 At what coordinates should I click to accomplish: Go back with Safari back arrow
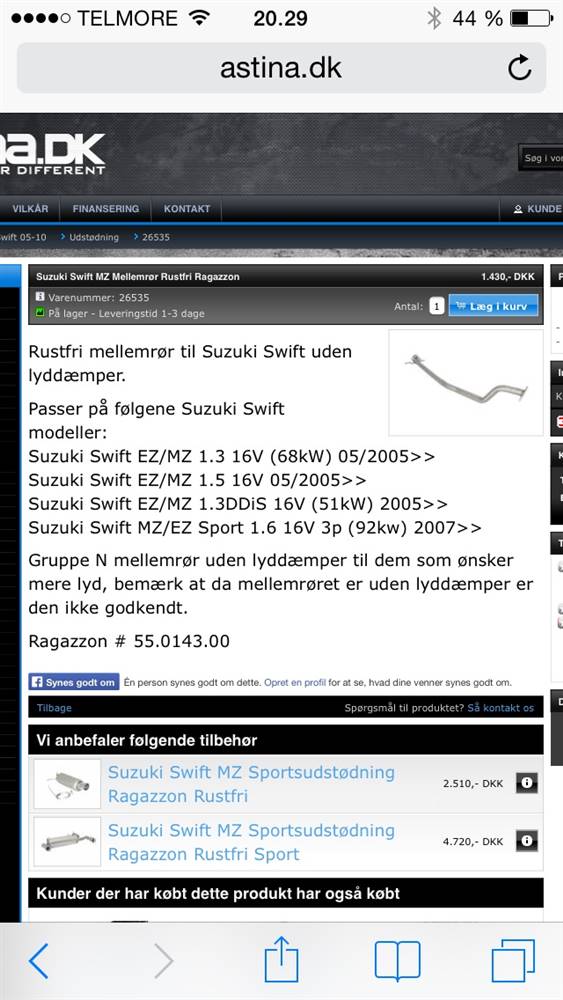coord(38,961)
